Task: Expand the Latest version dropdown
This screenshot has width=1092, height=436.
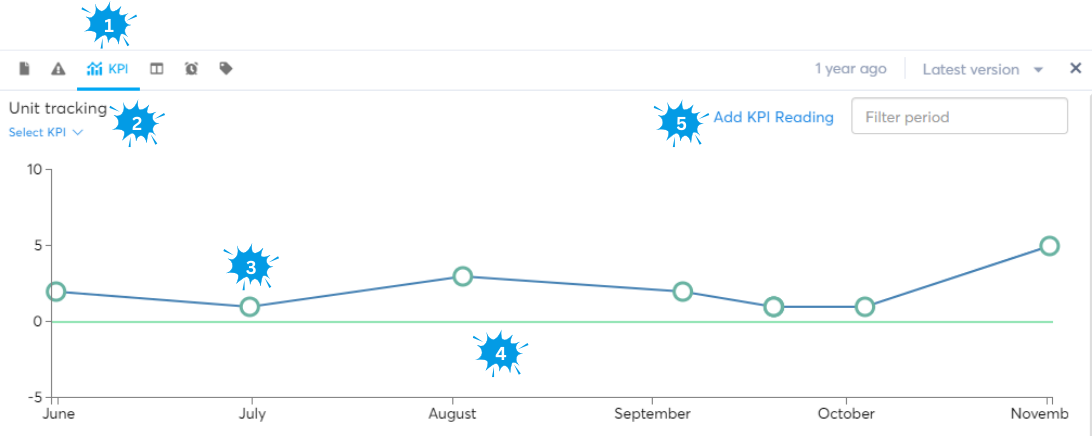Action: click(x=983, y=69)
